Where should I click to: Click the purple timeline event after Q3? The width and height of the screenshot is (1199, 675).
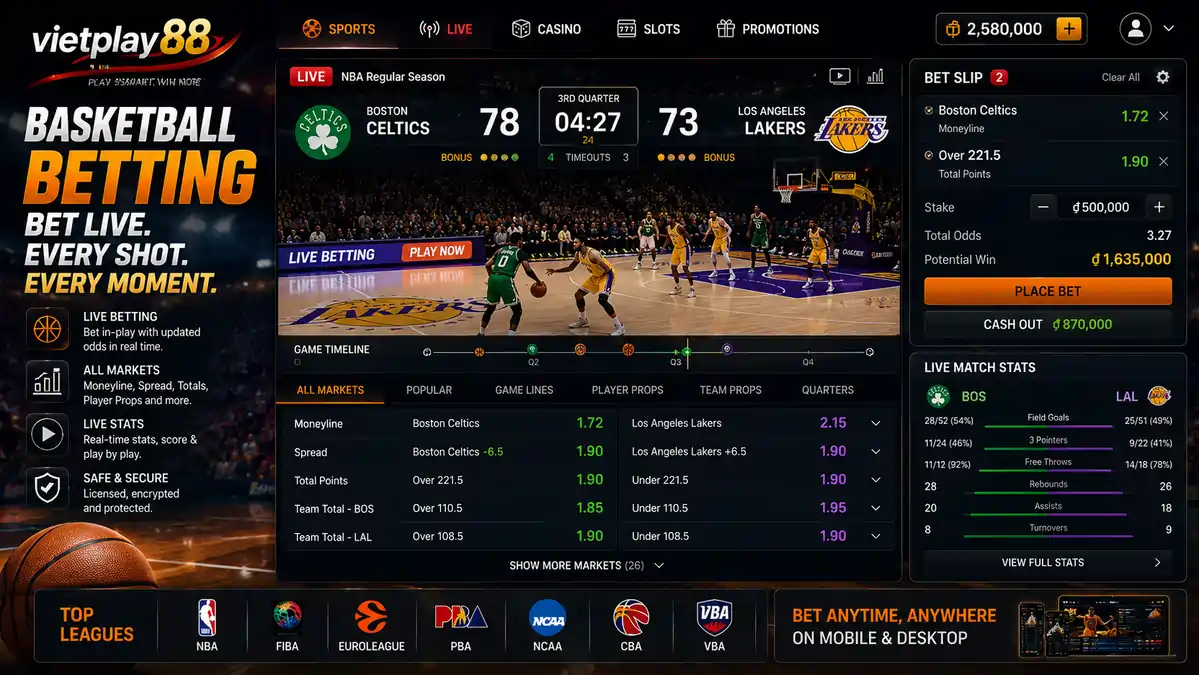point(727,349)
